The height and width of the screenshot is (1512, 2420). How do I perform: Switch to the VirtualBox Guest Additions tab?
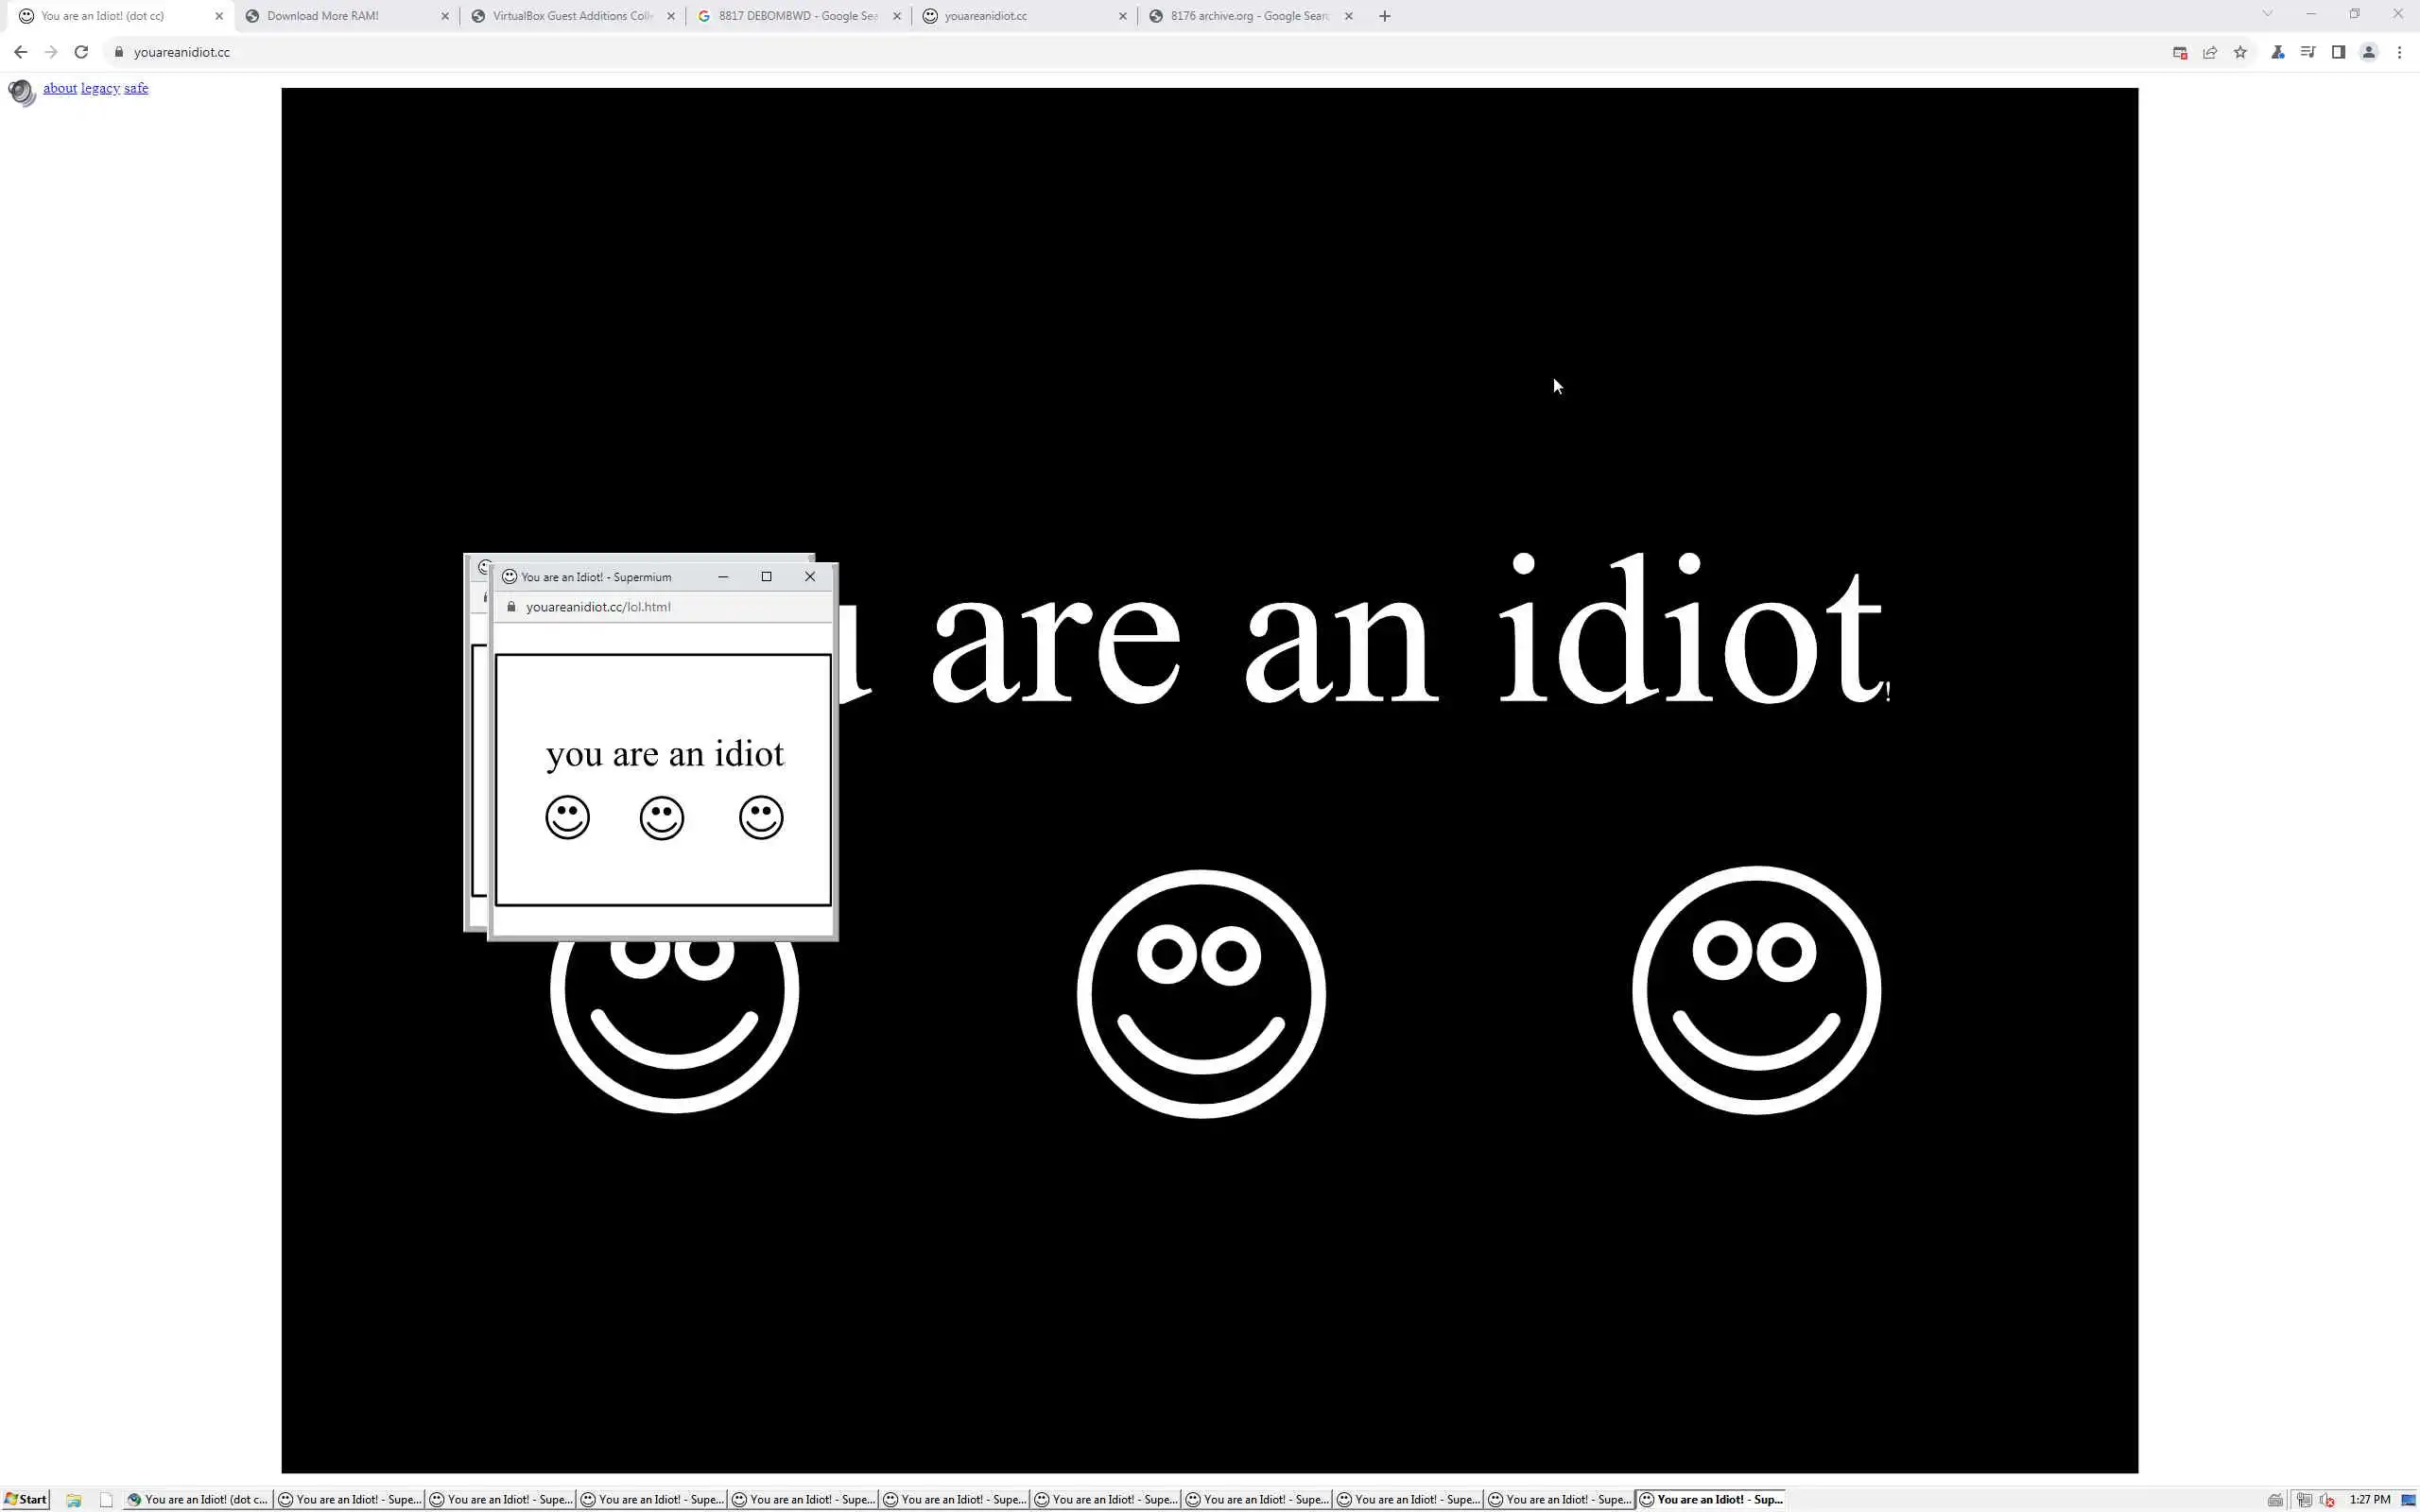pyautogui.click(x=571, y=16)
